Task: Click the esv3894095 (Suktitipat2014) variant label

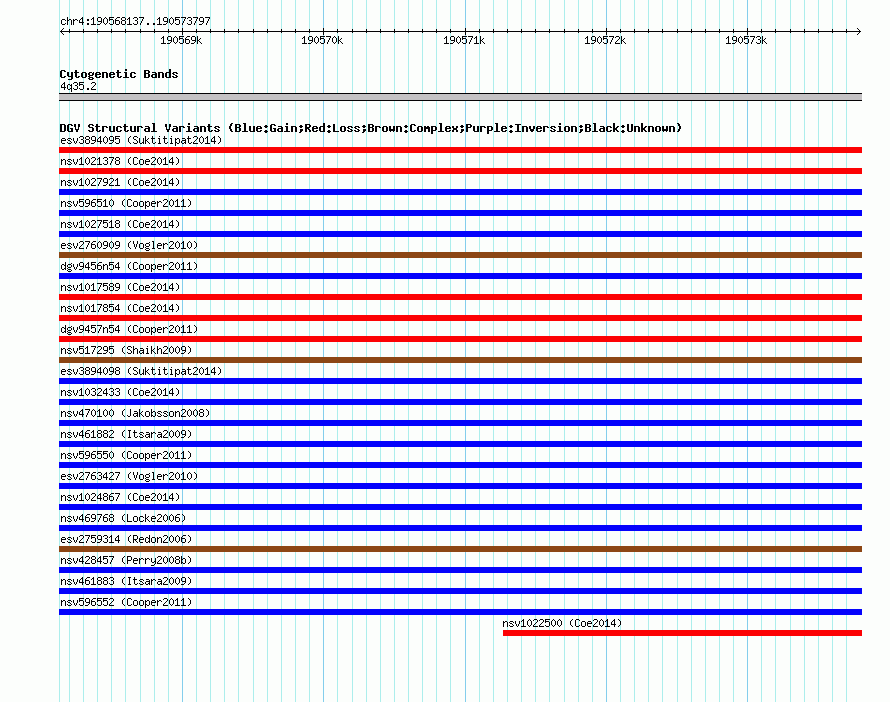Action: pos(141,140)
